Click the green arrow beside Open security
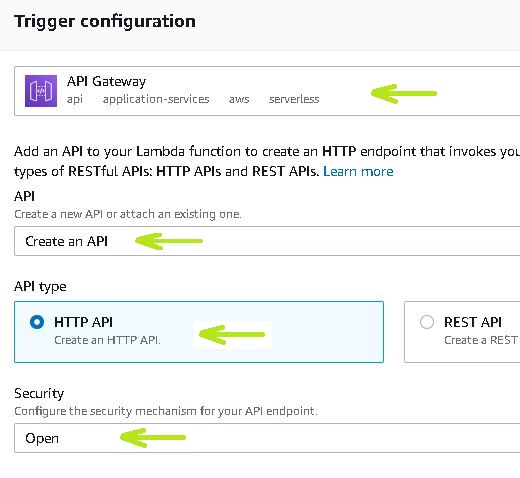The width and height of the screenshot is (520, 478). pos(153,437)
